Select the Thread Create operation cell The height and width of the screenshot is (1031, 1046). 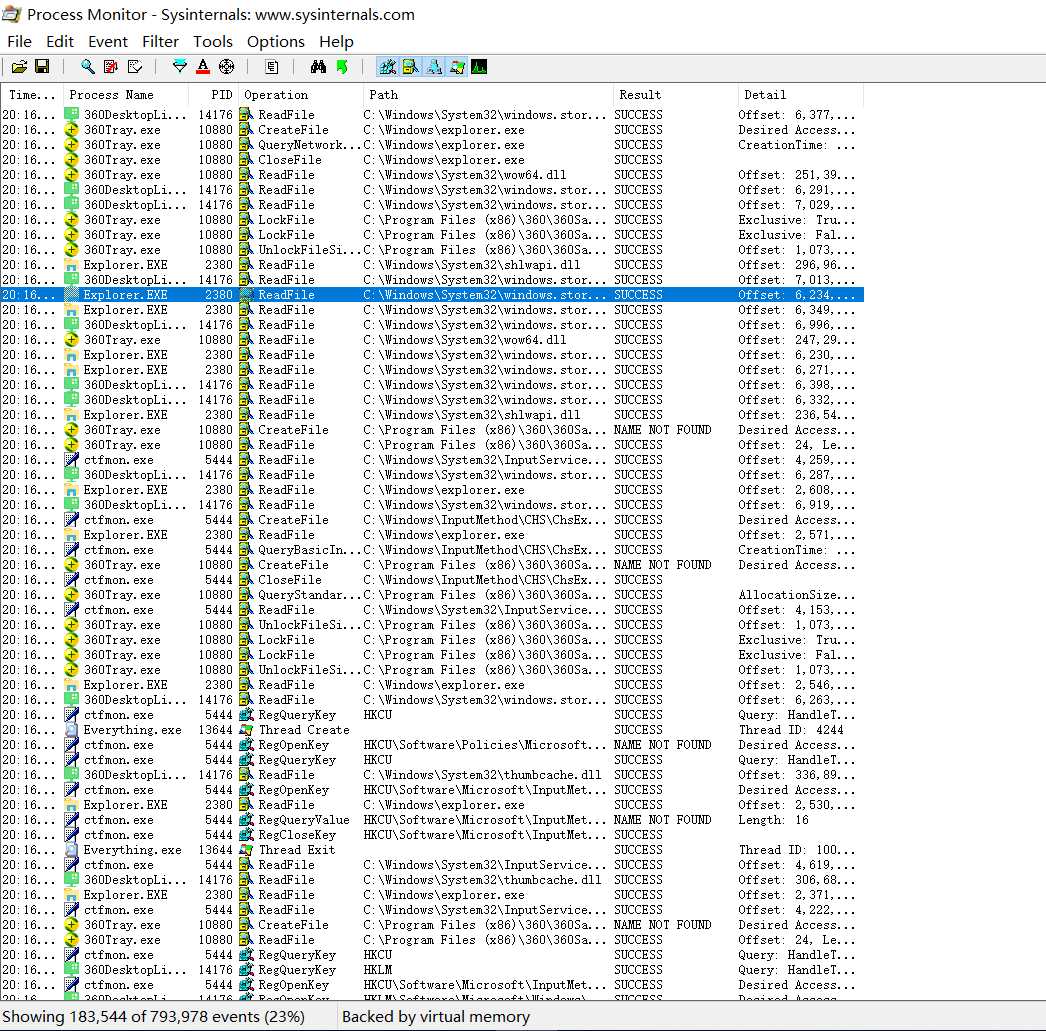tap(304, 730)
